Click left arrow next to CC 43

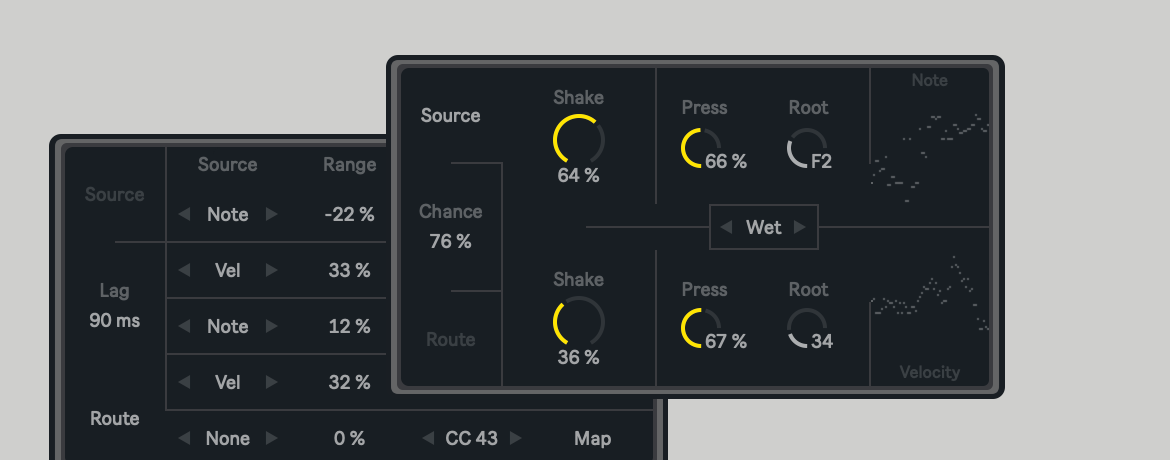tap(428, 438)
